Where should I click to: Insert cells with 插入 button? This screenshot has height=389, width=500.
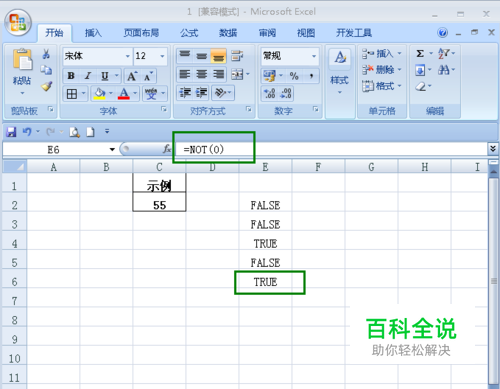(382, 53)
